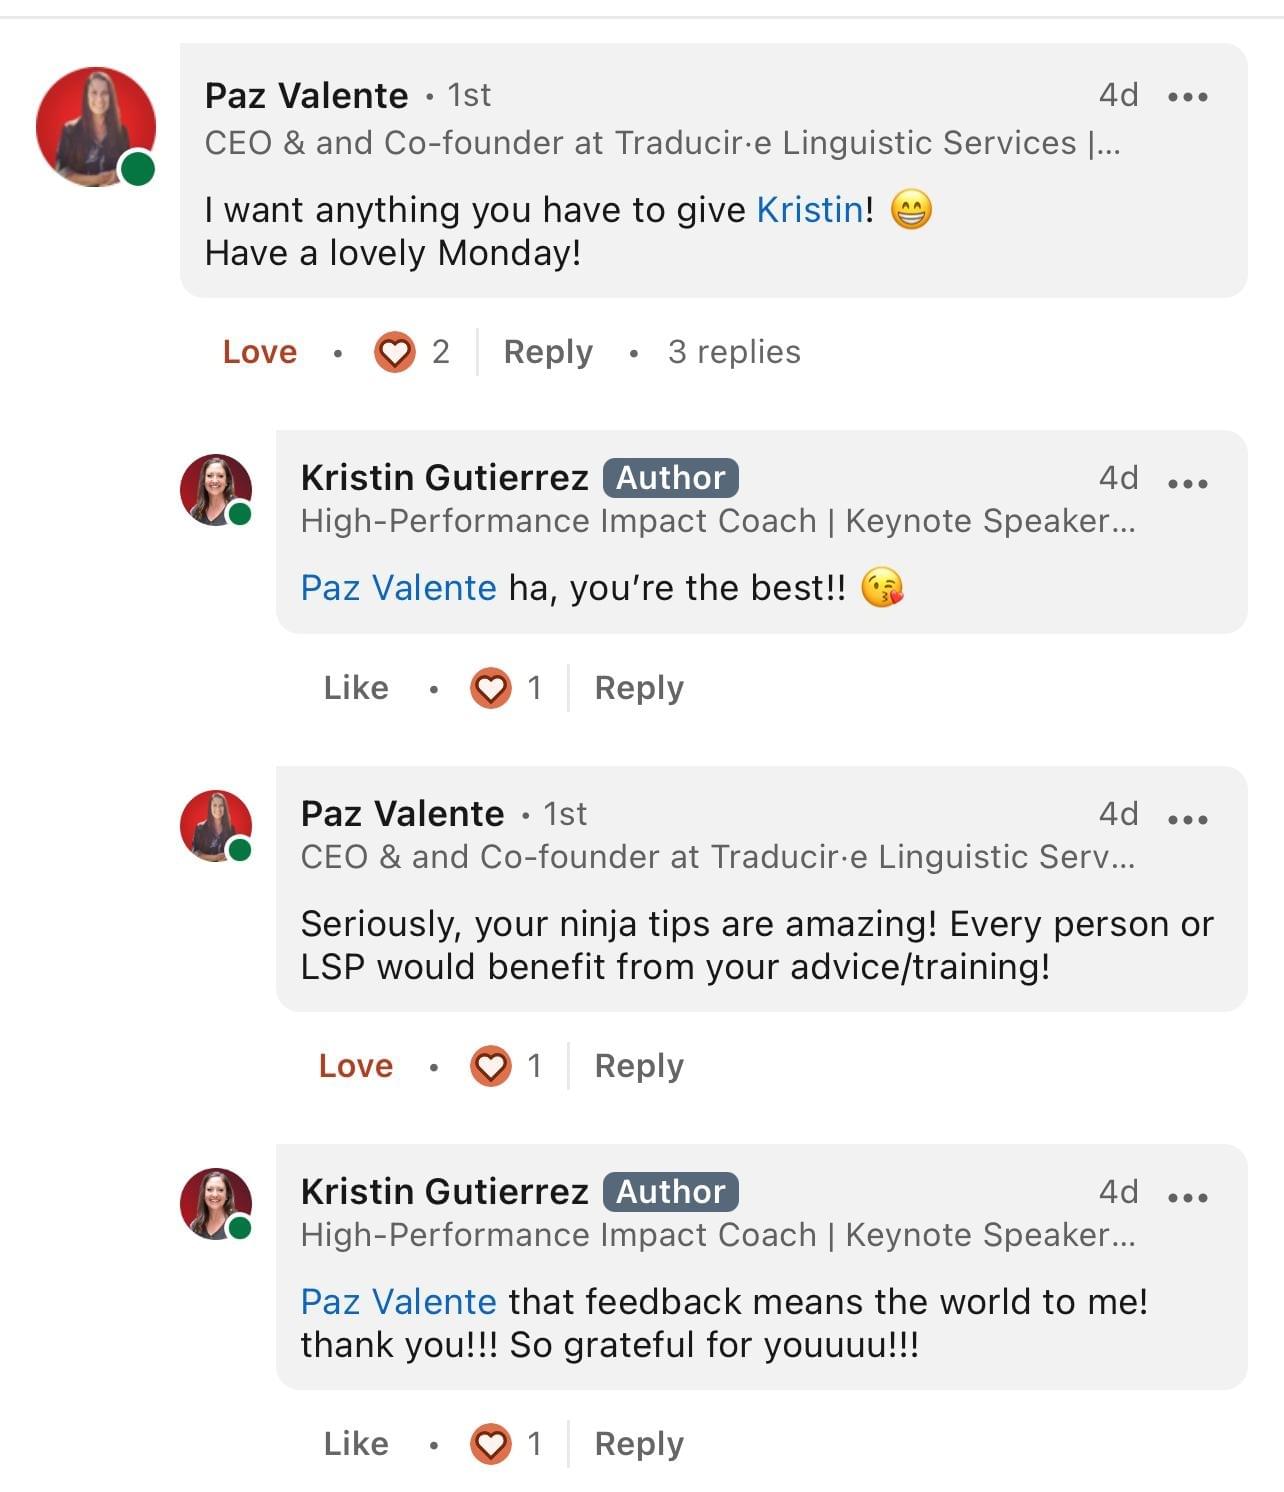This screenshot has width=1284, height=1492.
Task: Reply to Paz's top-level comment
Action: click(548, 352)
